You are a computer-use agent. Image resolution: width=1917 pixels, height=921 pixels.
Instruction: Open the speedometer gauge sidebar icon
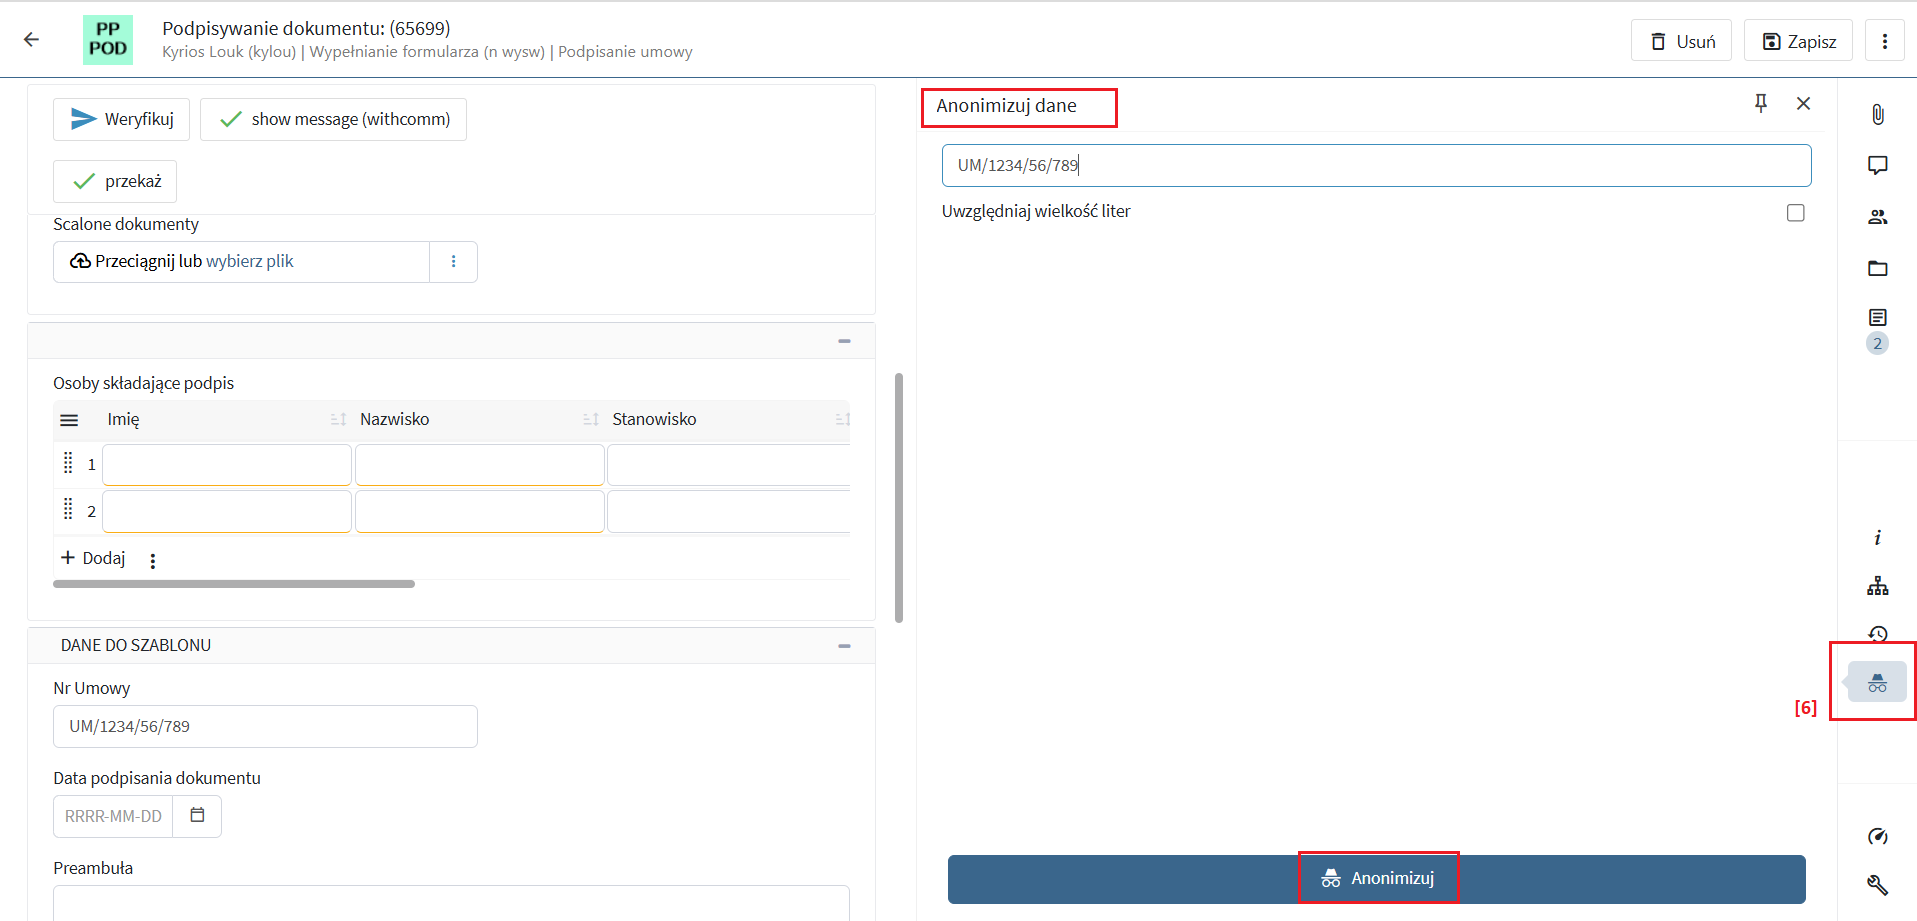[x=1877, y=836]
